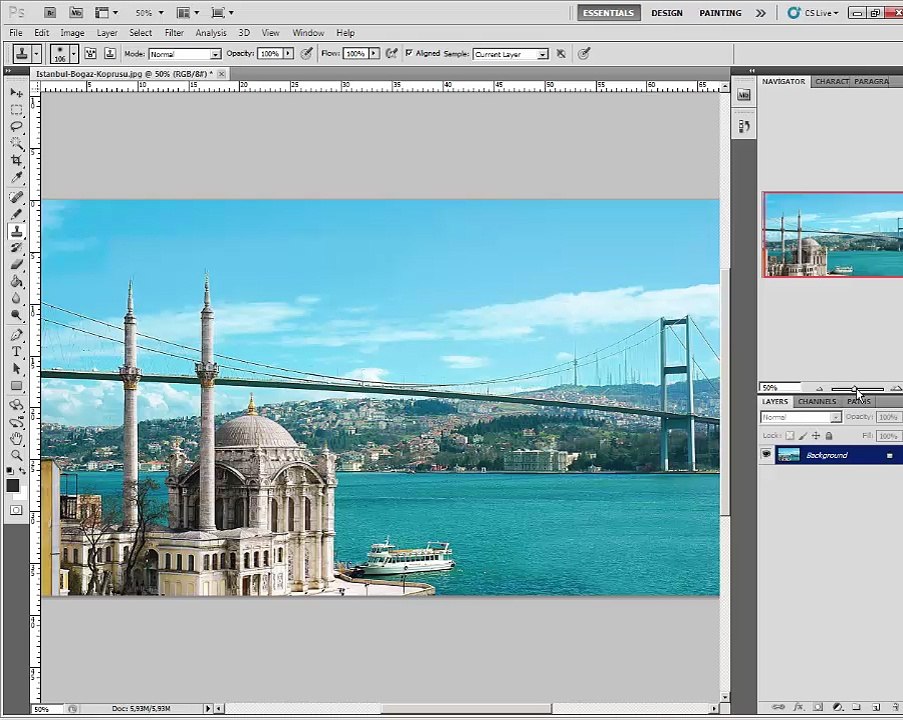Switch to the Design workspace

point(667,13)
